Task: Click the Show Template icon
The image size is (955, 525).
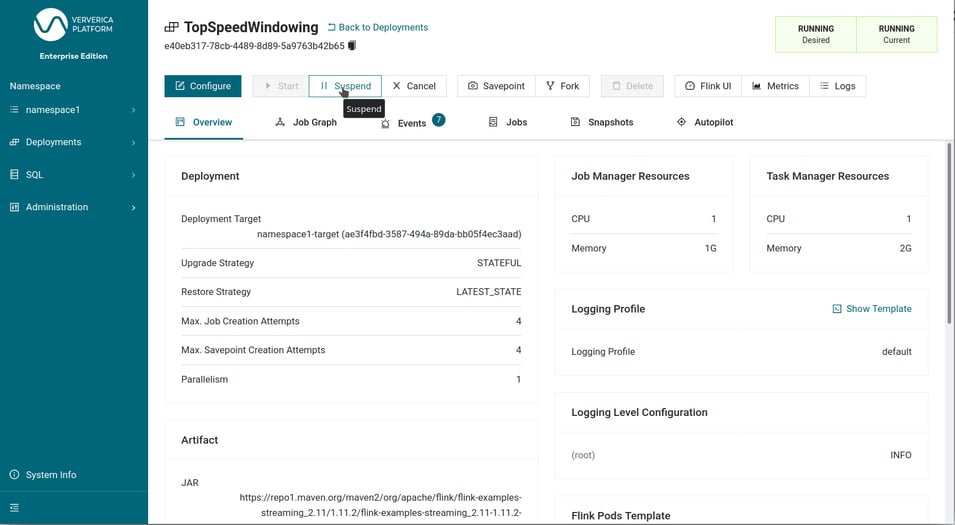Action: pyautogui.click(x=837, y=309)
